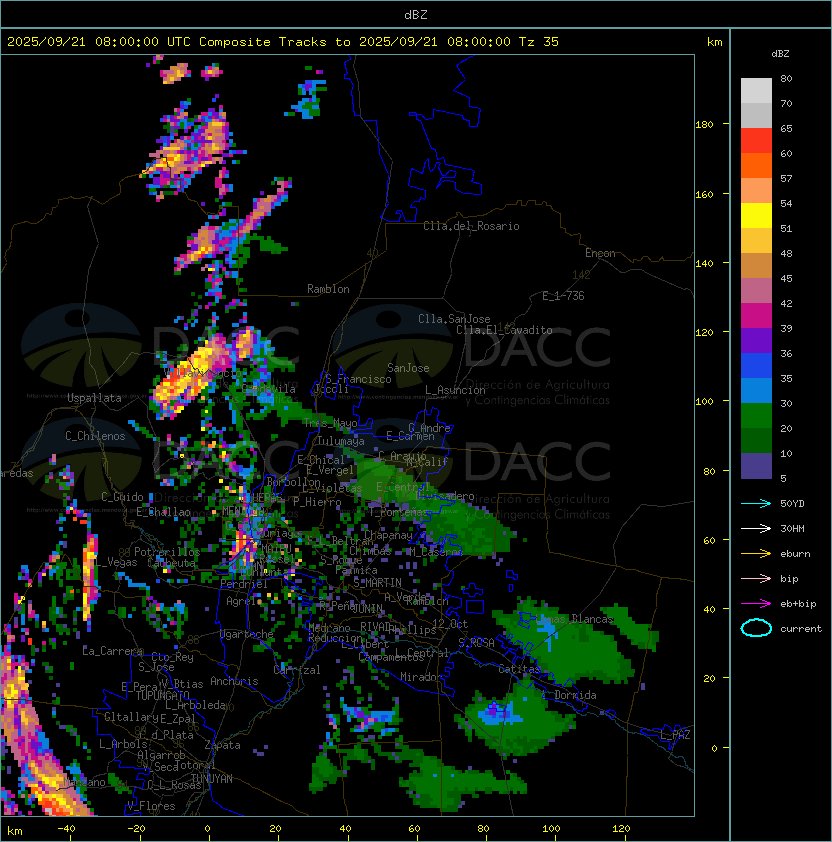The width and height of the screenshot is (832, 842).
Task: Click the 'S_MARTIN' place label
Action: tap(377, 583)
